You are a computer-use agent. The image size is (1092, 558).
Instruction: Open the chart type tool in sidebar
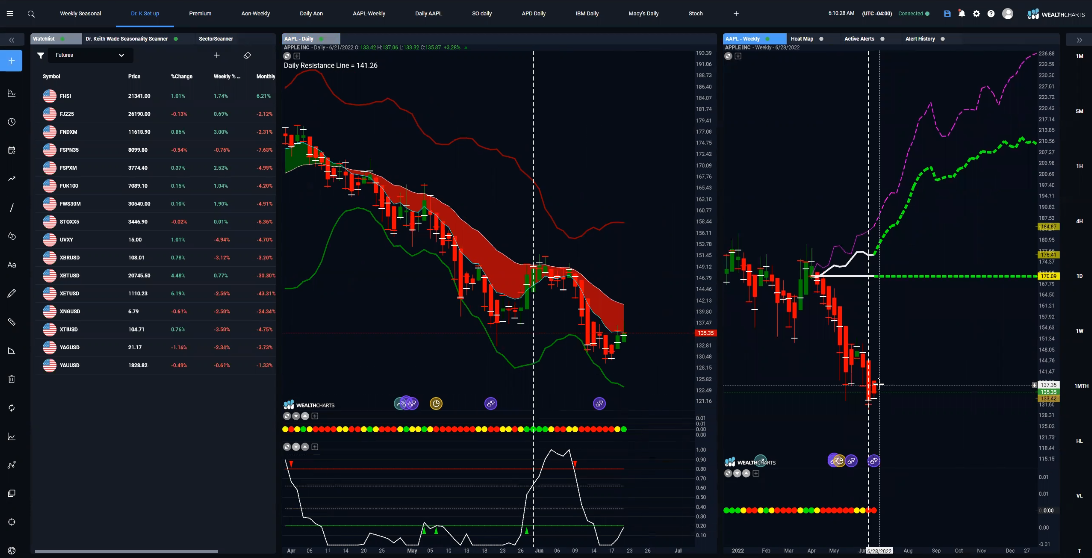pyautogui.click(x=11, y=93)
